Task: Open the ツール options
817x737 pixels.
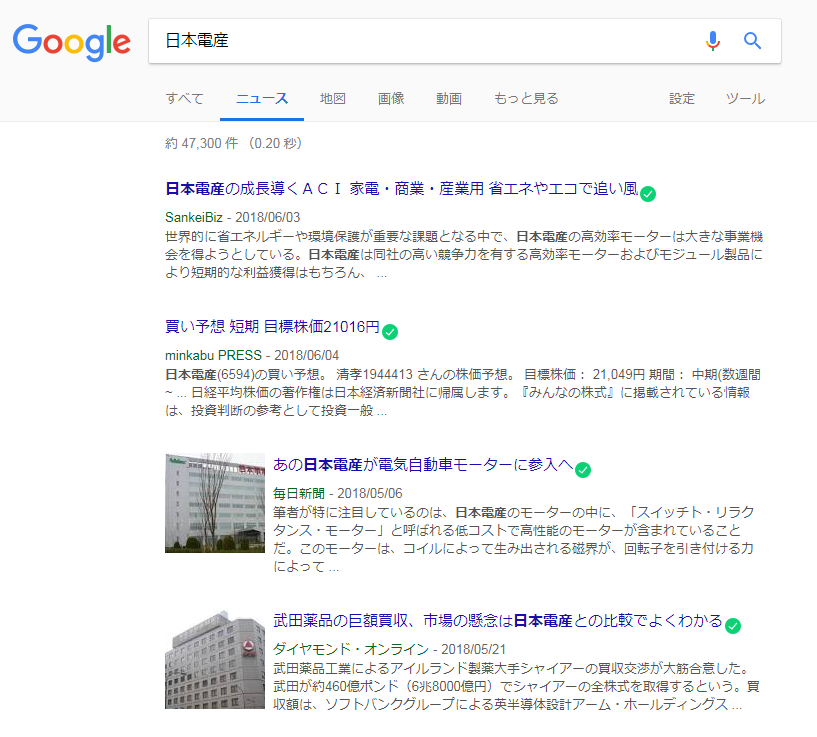Action: click(745, 99)
